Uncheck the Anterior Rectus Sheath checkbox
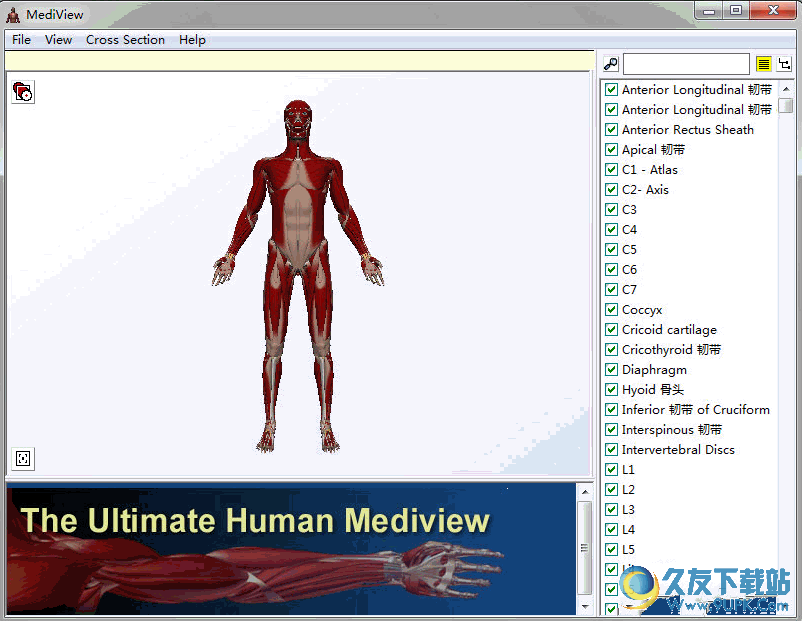The height and width of the screenshot is (621, 802). tap(611, 130)
